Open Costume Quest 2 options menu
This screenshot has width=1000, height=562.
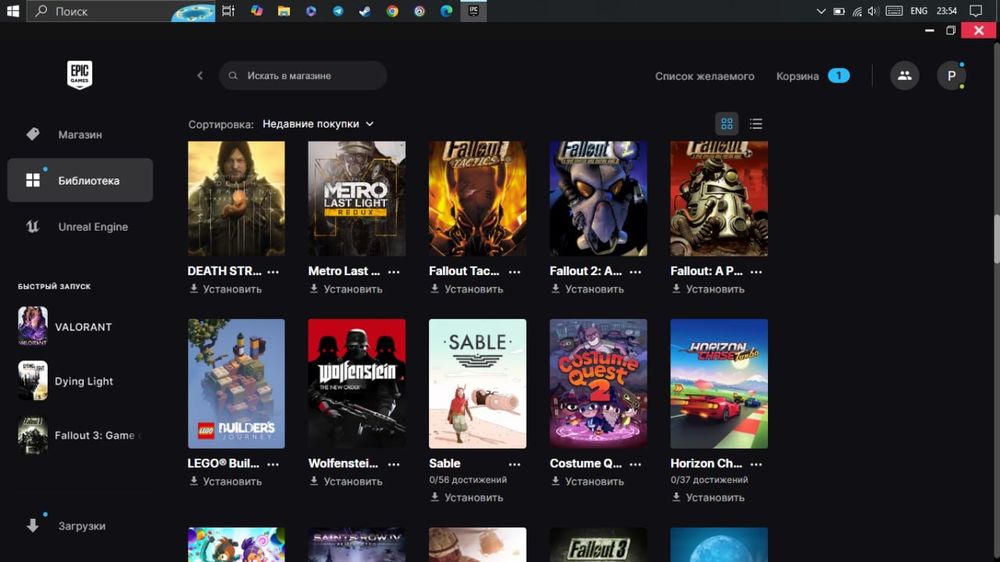[x=635, y=464]
